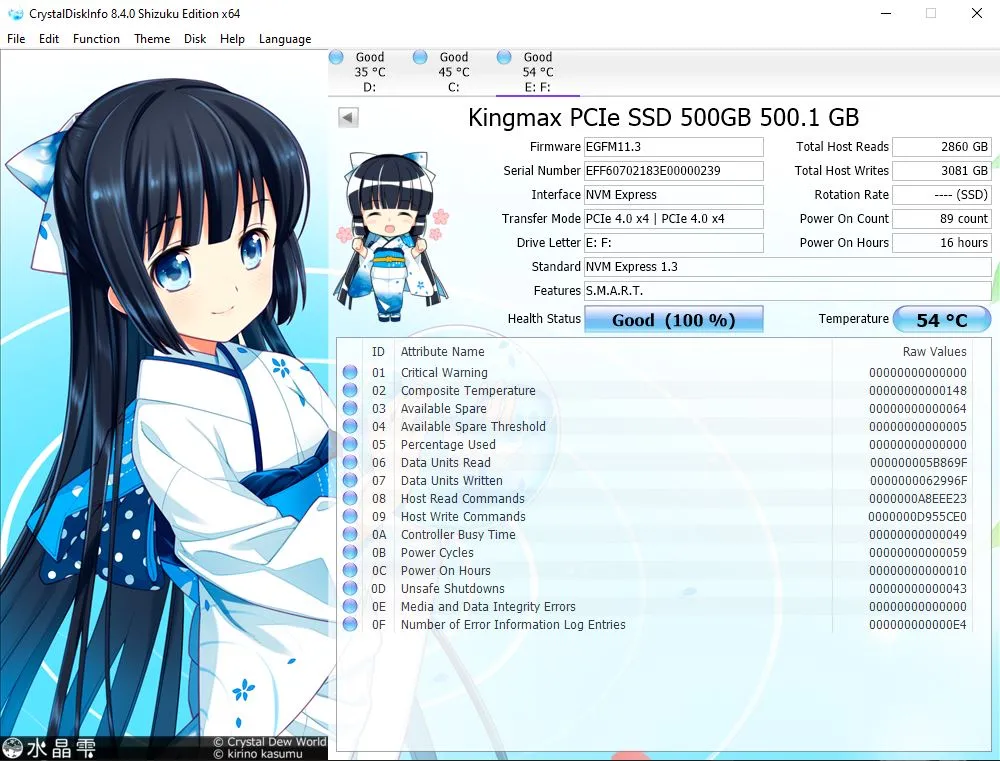The image size is (1000, 761).
Task: Click the status orb for Media and Data Integrity Errors
Action: pyautogui.click(x=350, y=606)
